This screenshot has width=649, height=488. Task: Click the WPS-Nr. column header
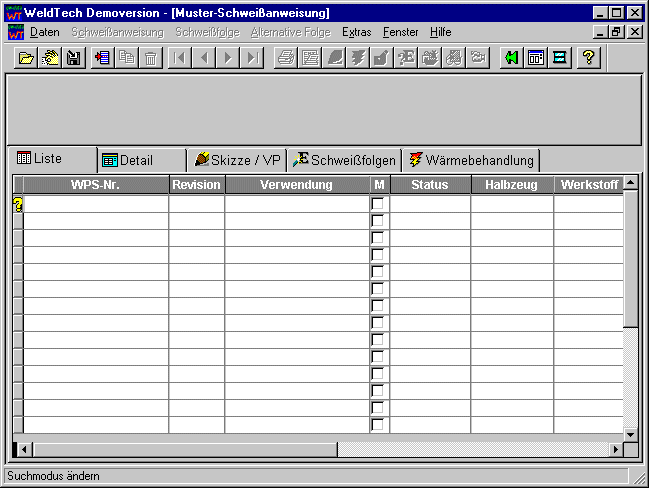96,185
